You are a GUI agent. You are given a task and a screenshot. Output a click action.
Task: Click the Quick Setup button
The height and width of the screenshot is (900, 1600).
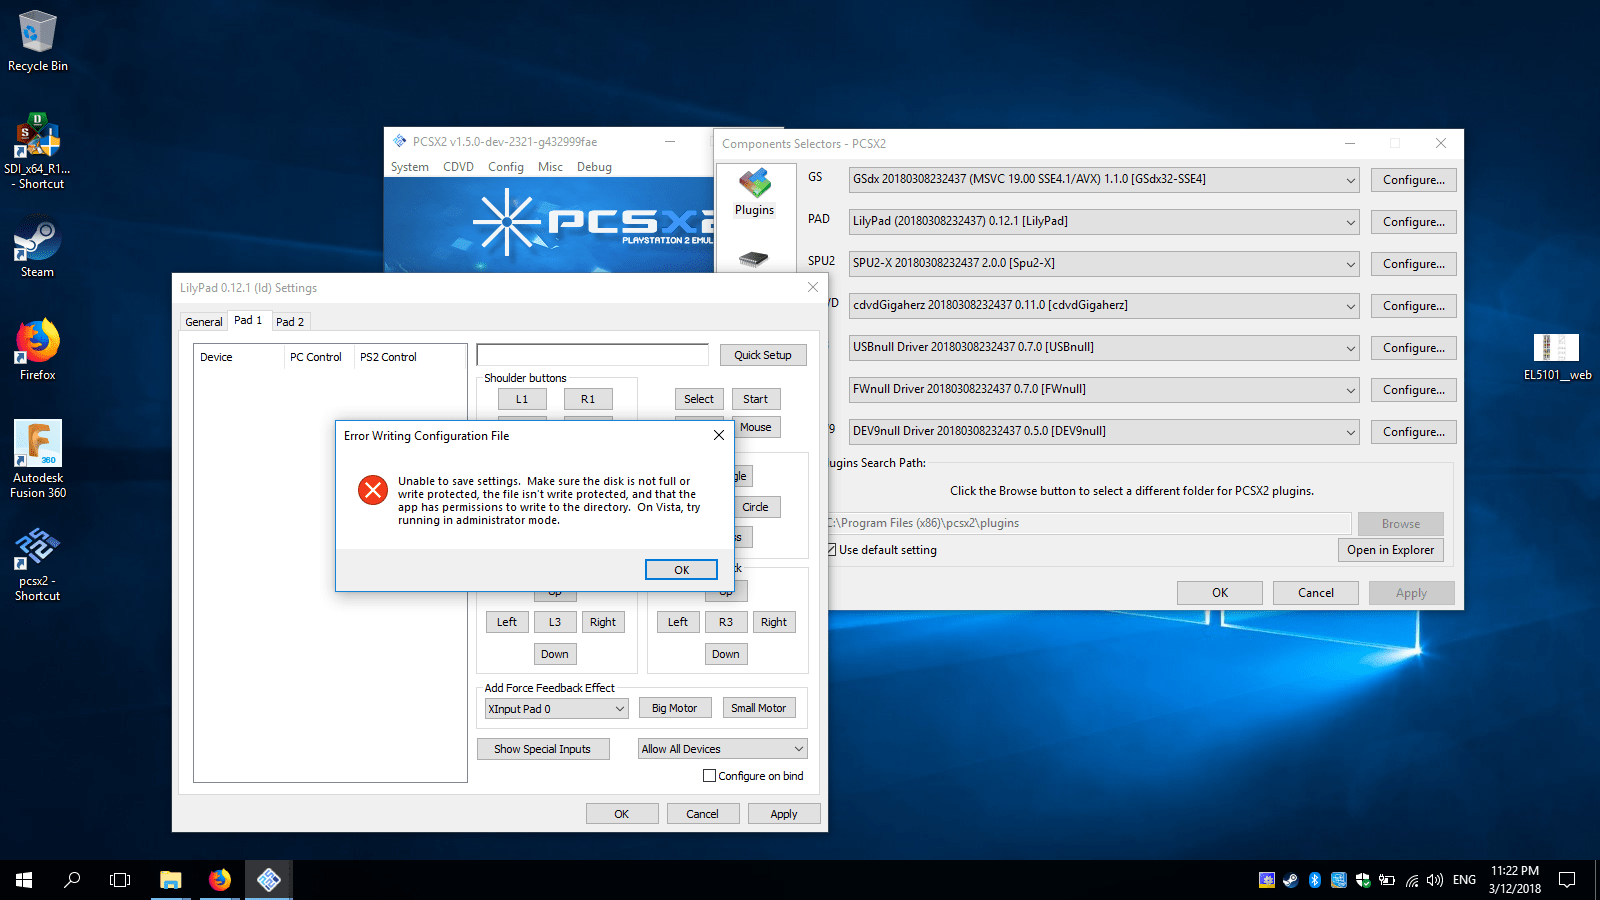763,354
